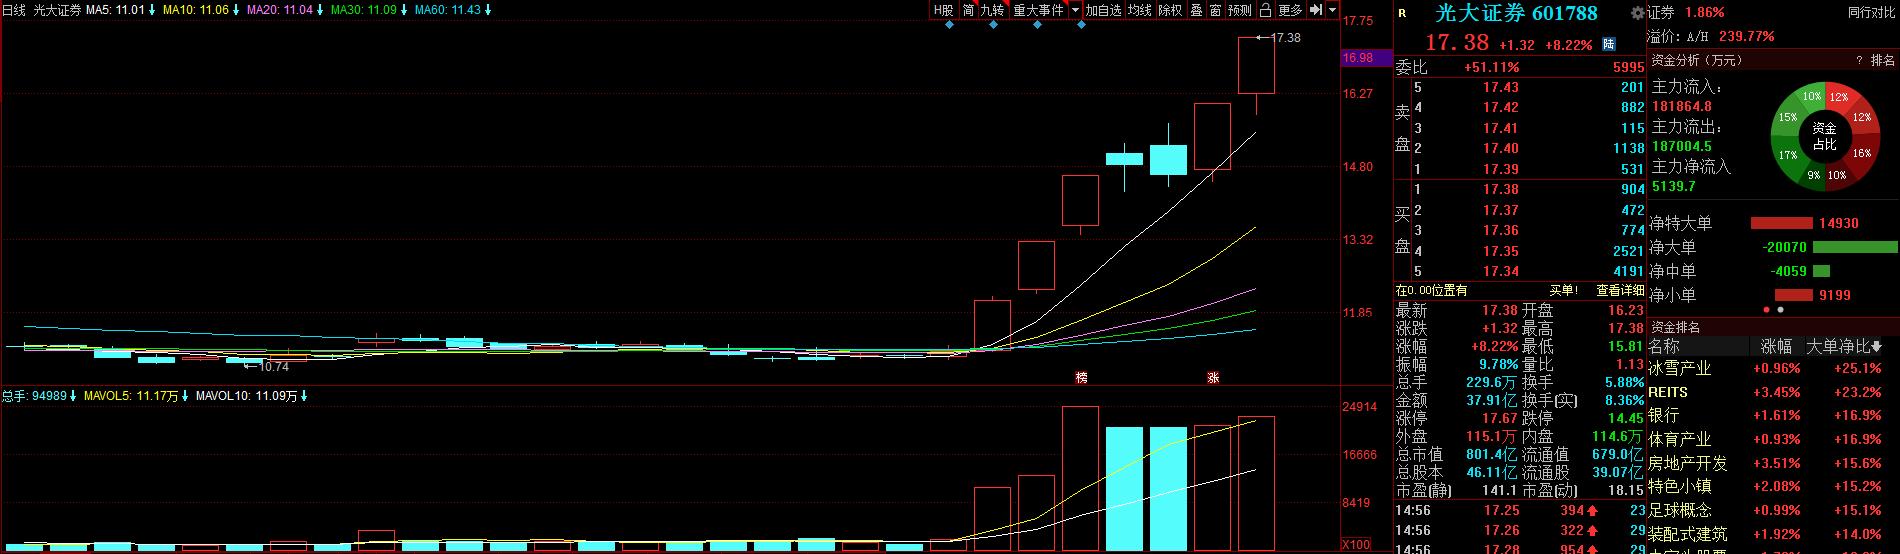Toggle MA30 indicator arrow

point(403,10)
